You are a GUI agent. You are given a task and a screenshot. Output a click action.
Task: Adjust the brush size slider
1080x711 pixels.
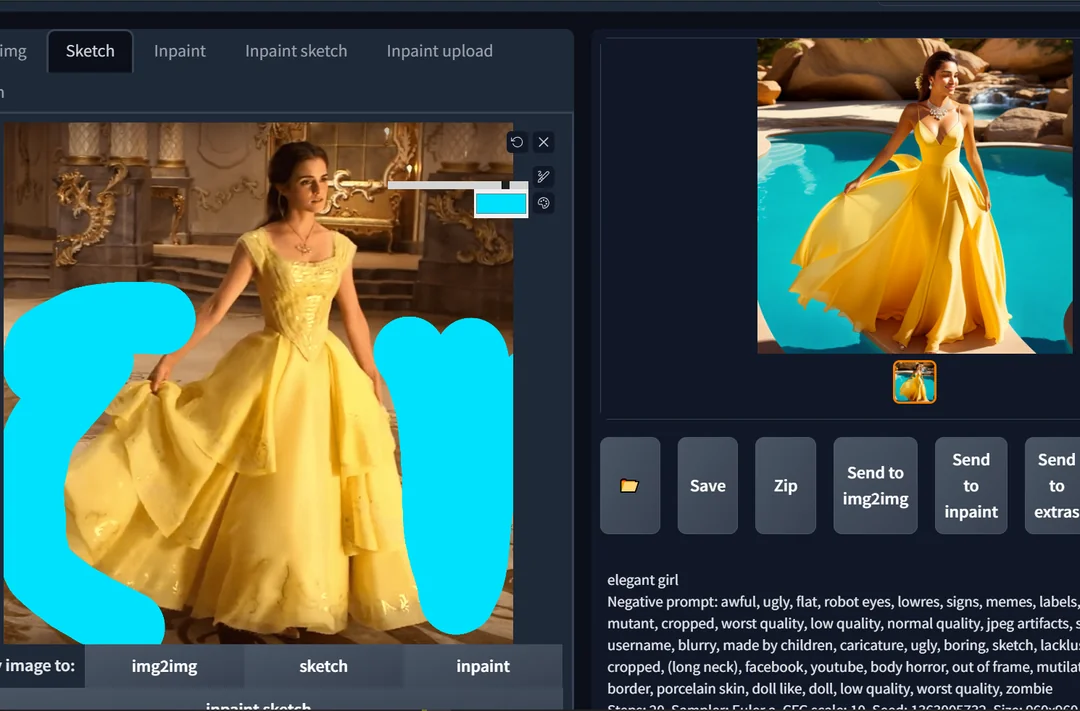(x=457, y=185)
